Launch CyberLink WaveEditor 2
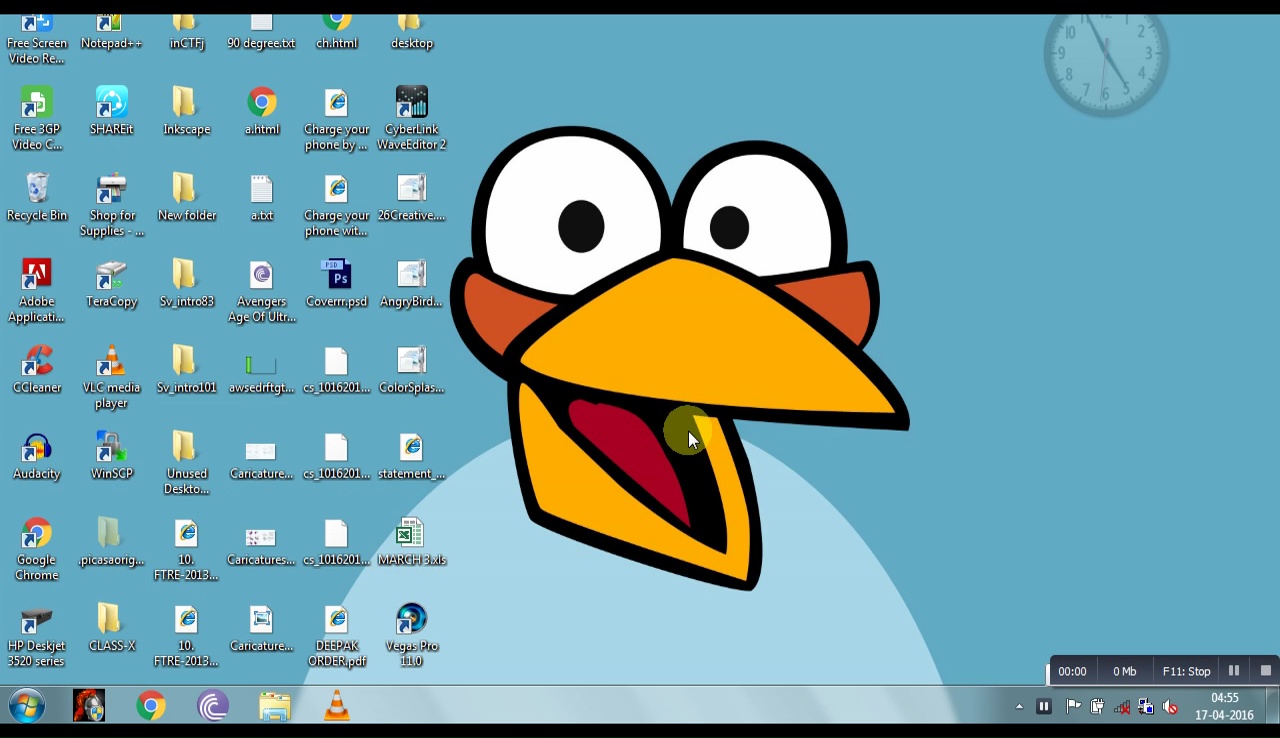The image size is (1280, 738). (x=411, y=119)
